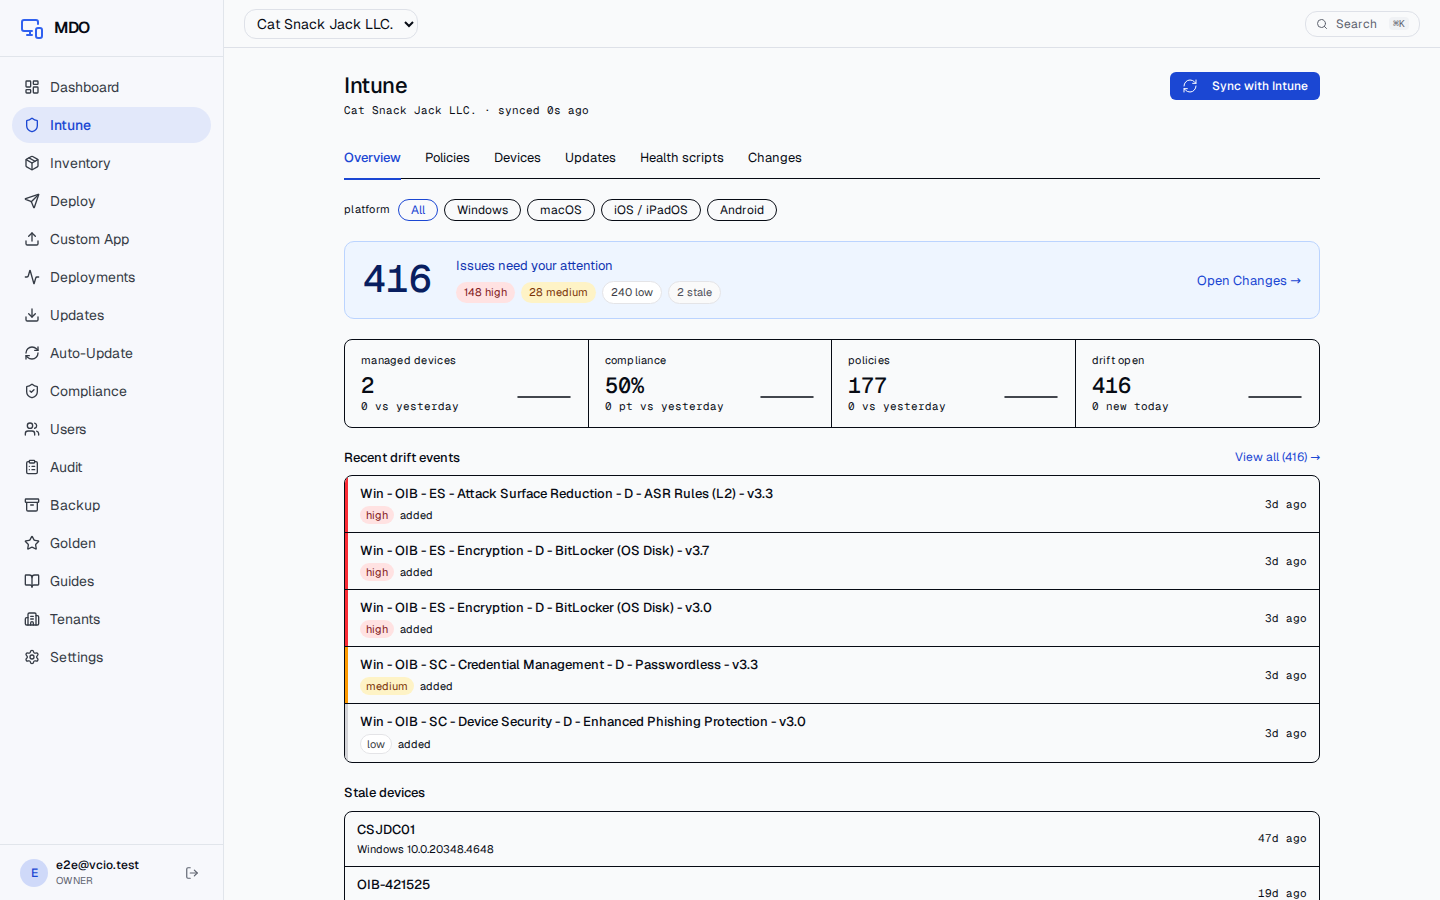Open BitLocker (OS Disk) v3.0 drift event
This screenshot has height=900, width=1440.
[832, 618]
